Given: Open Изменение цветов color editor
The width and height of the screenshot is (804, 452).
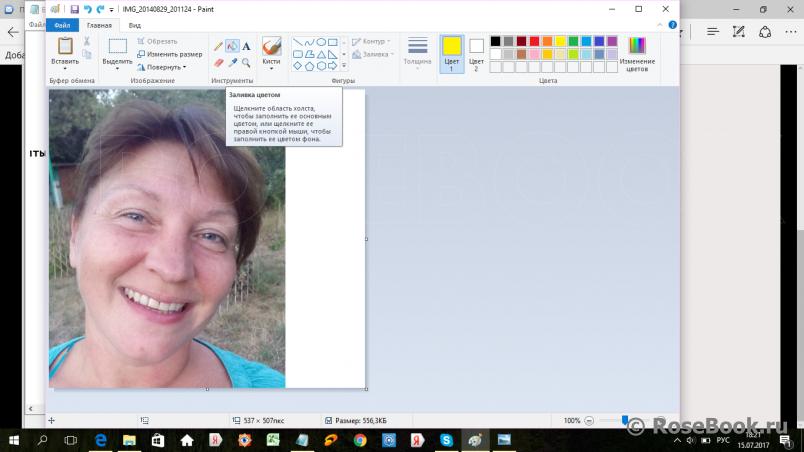Looking at the screenshot, I should [637, 52].
